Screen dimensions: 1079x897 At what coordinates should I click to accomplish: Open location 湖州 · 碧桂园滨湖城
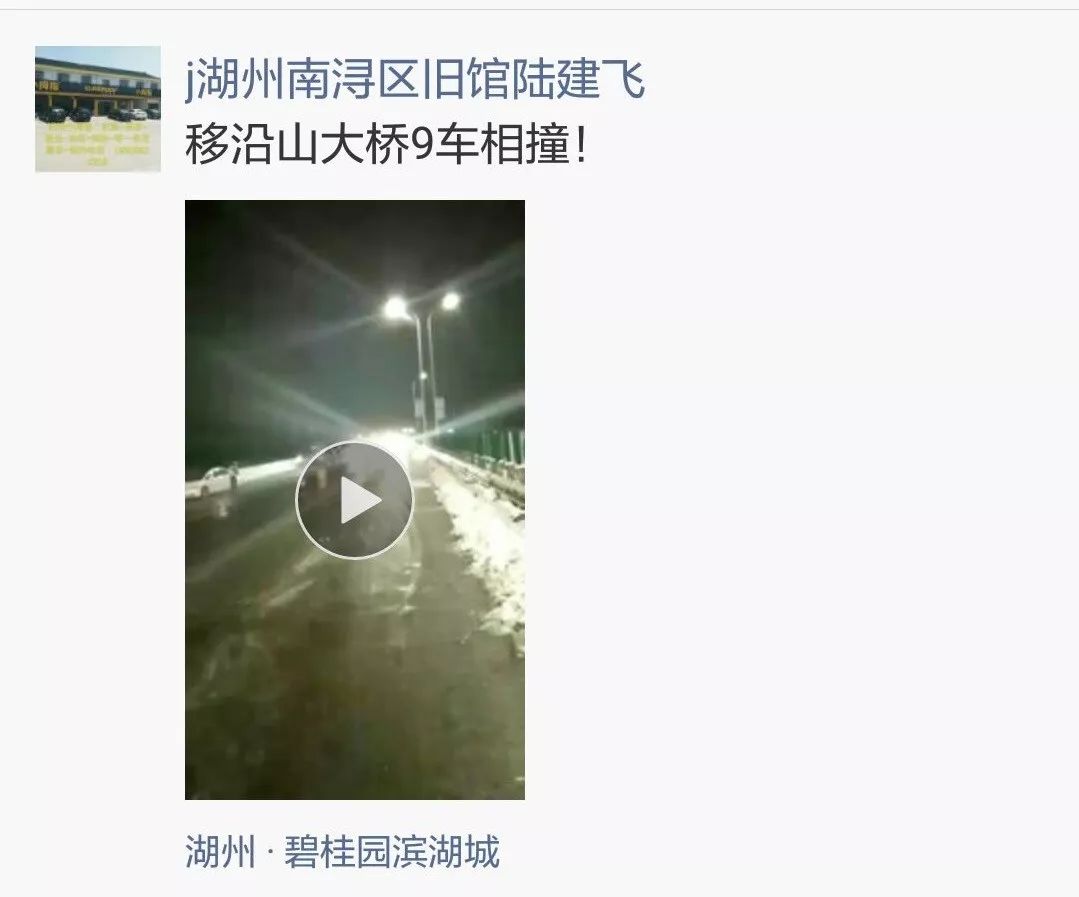342,852
